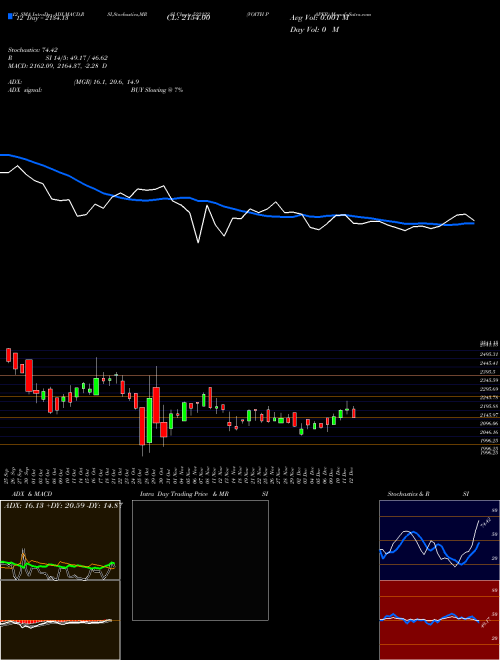Click the 'Intra Day Trading Price & MR' title
This screenshot has width=500, height=660.
(184, 494)
